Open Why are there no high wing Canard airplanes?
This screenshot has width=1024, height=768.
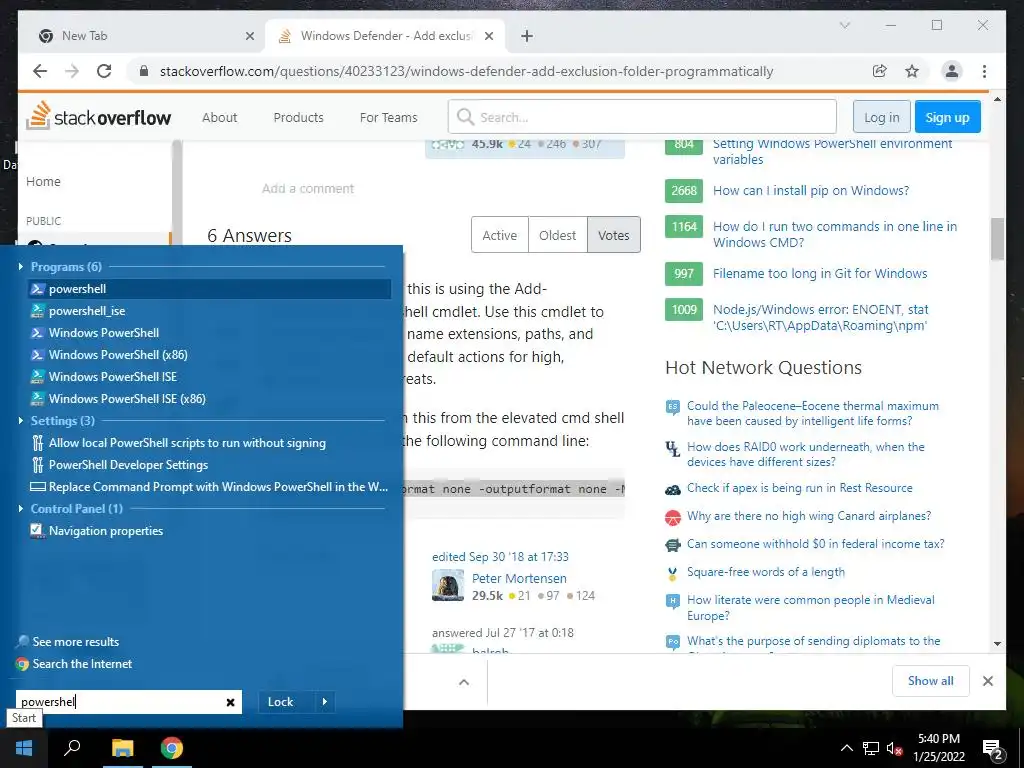(x=809, y=516)
